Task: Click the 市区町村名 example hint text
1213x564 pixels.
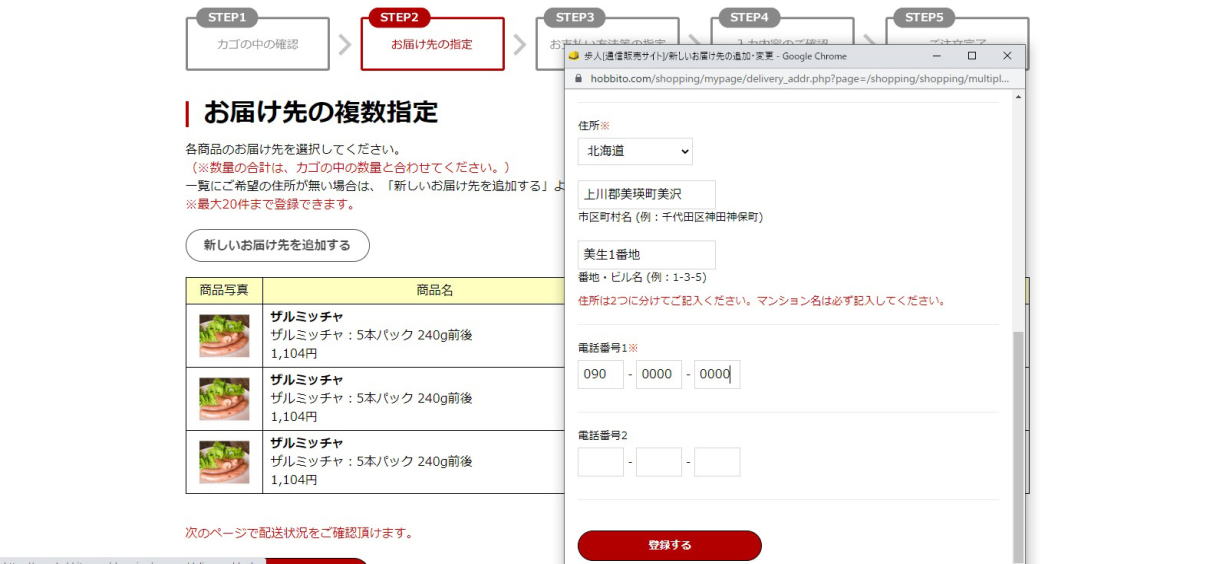Action: tap(670, 217)
